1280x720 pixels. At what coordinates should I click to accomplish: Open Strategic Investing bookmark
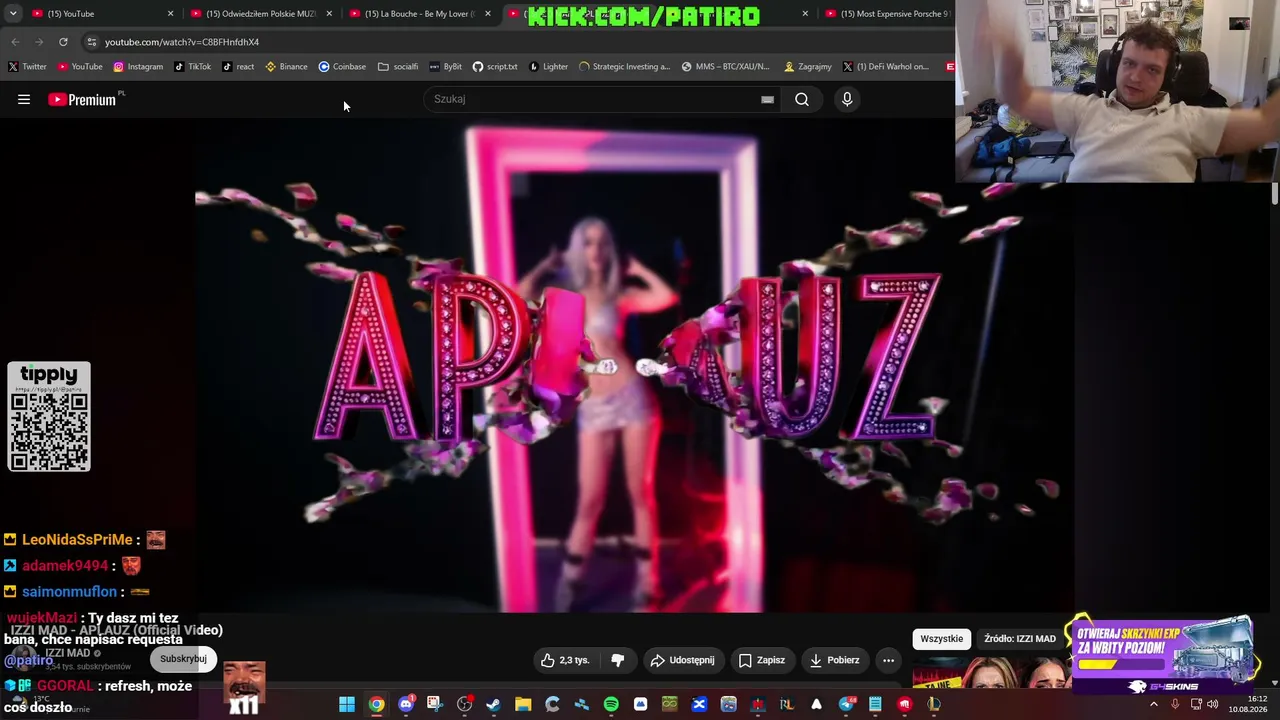tap(624, 66)
